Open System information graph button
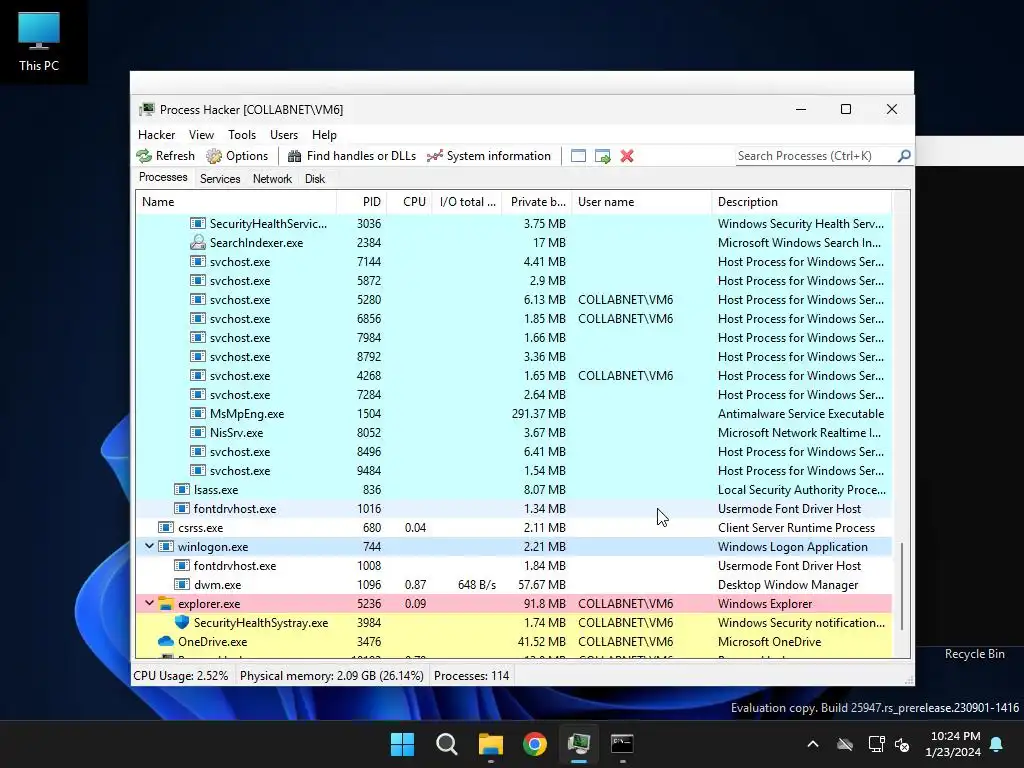Screen dimensions: 1024x768 [488, 156]
